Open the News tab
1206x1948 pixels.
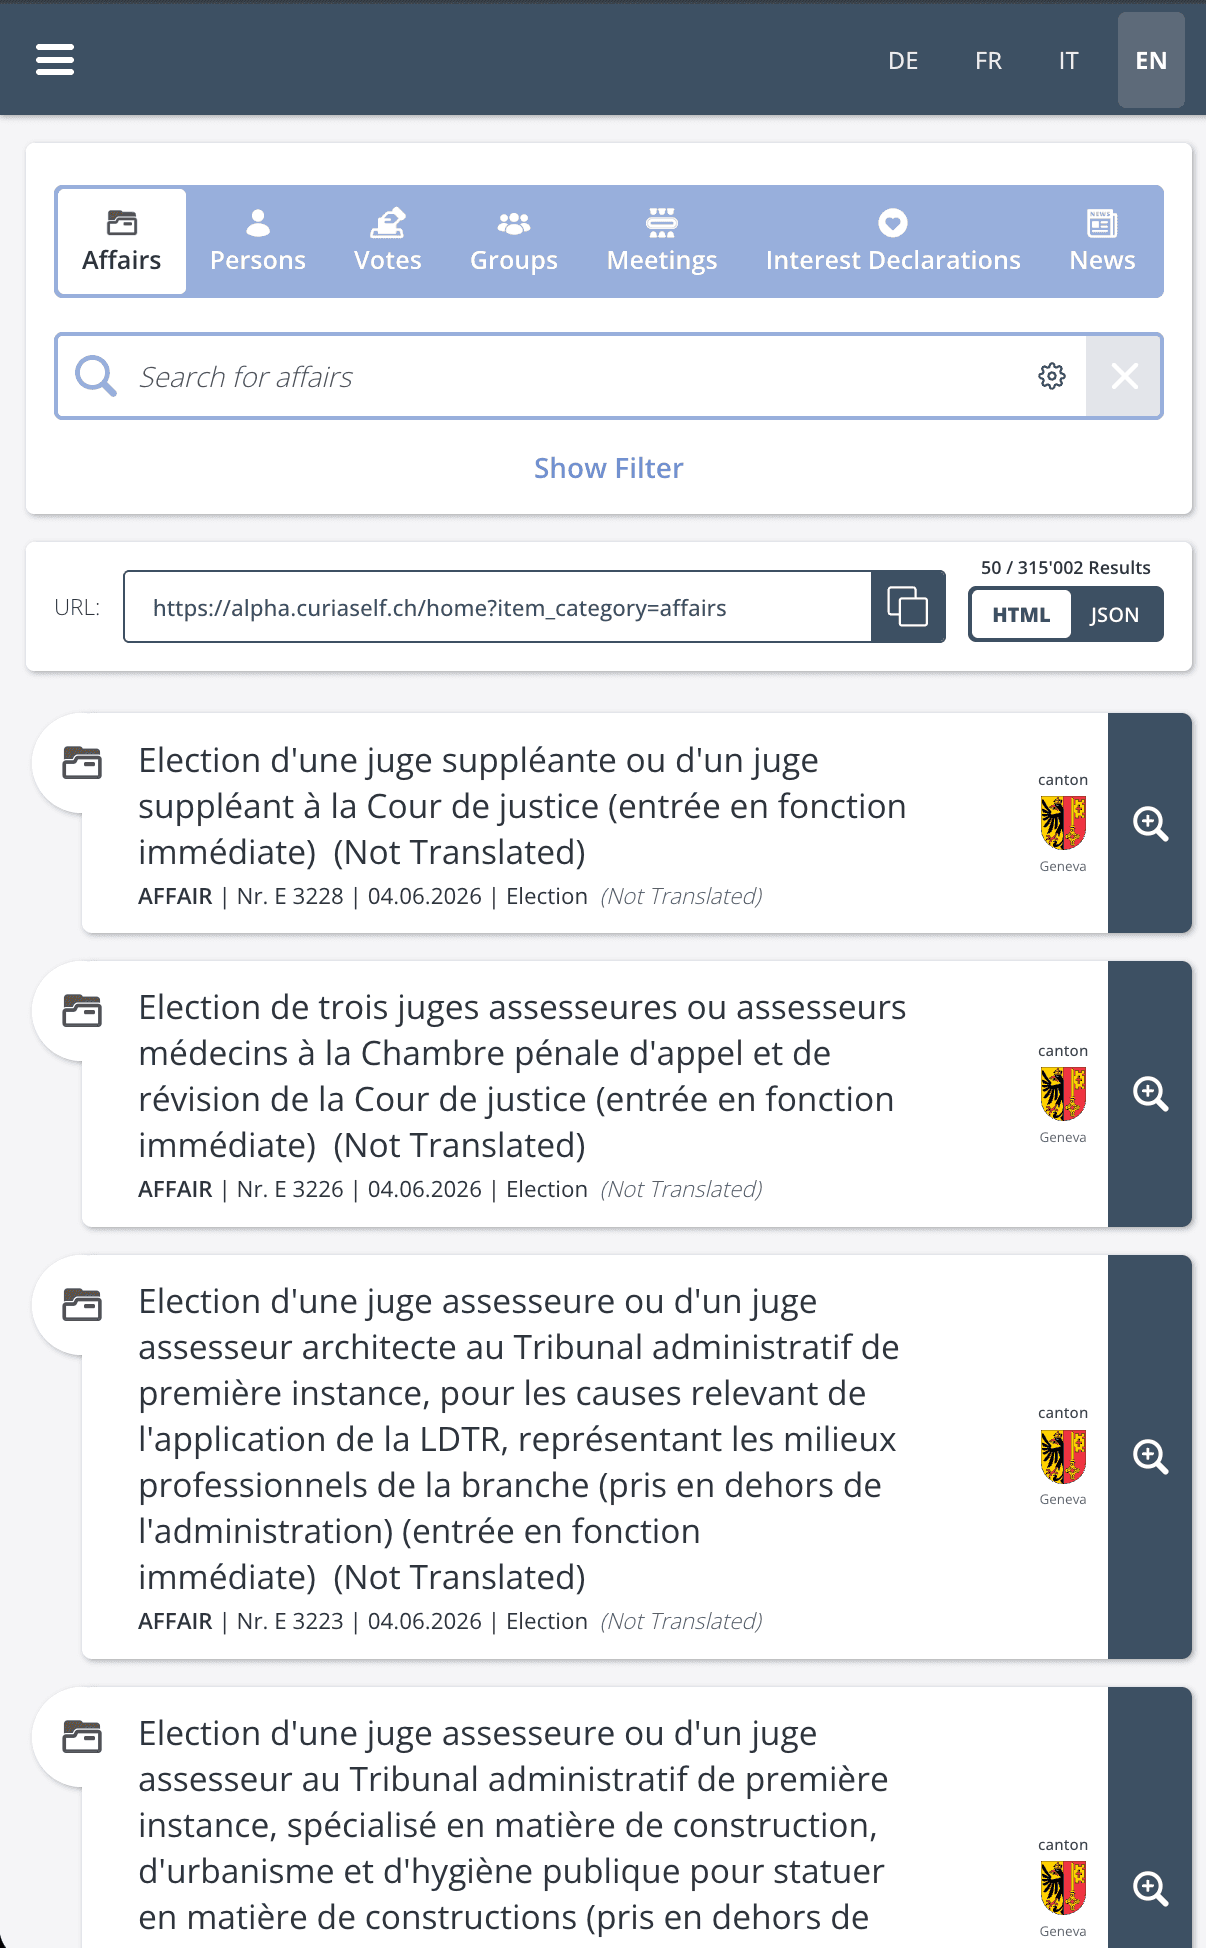pyautogui.click(x=1102, y=241)
